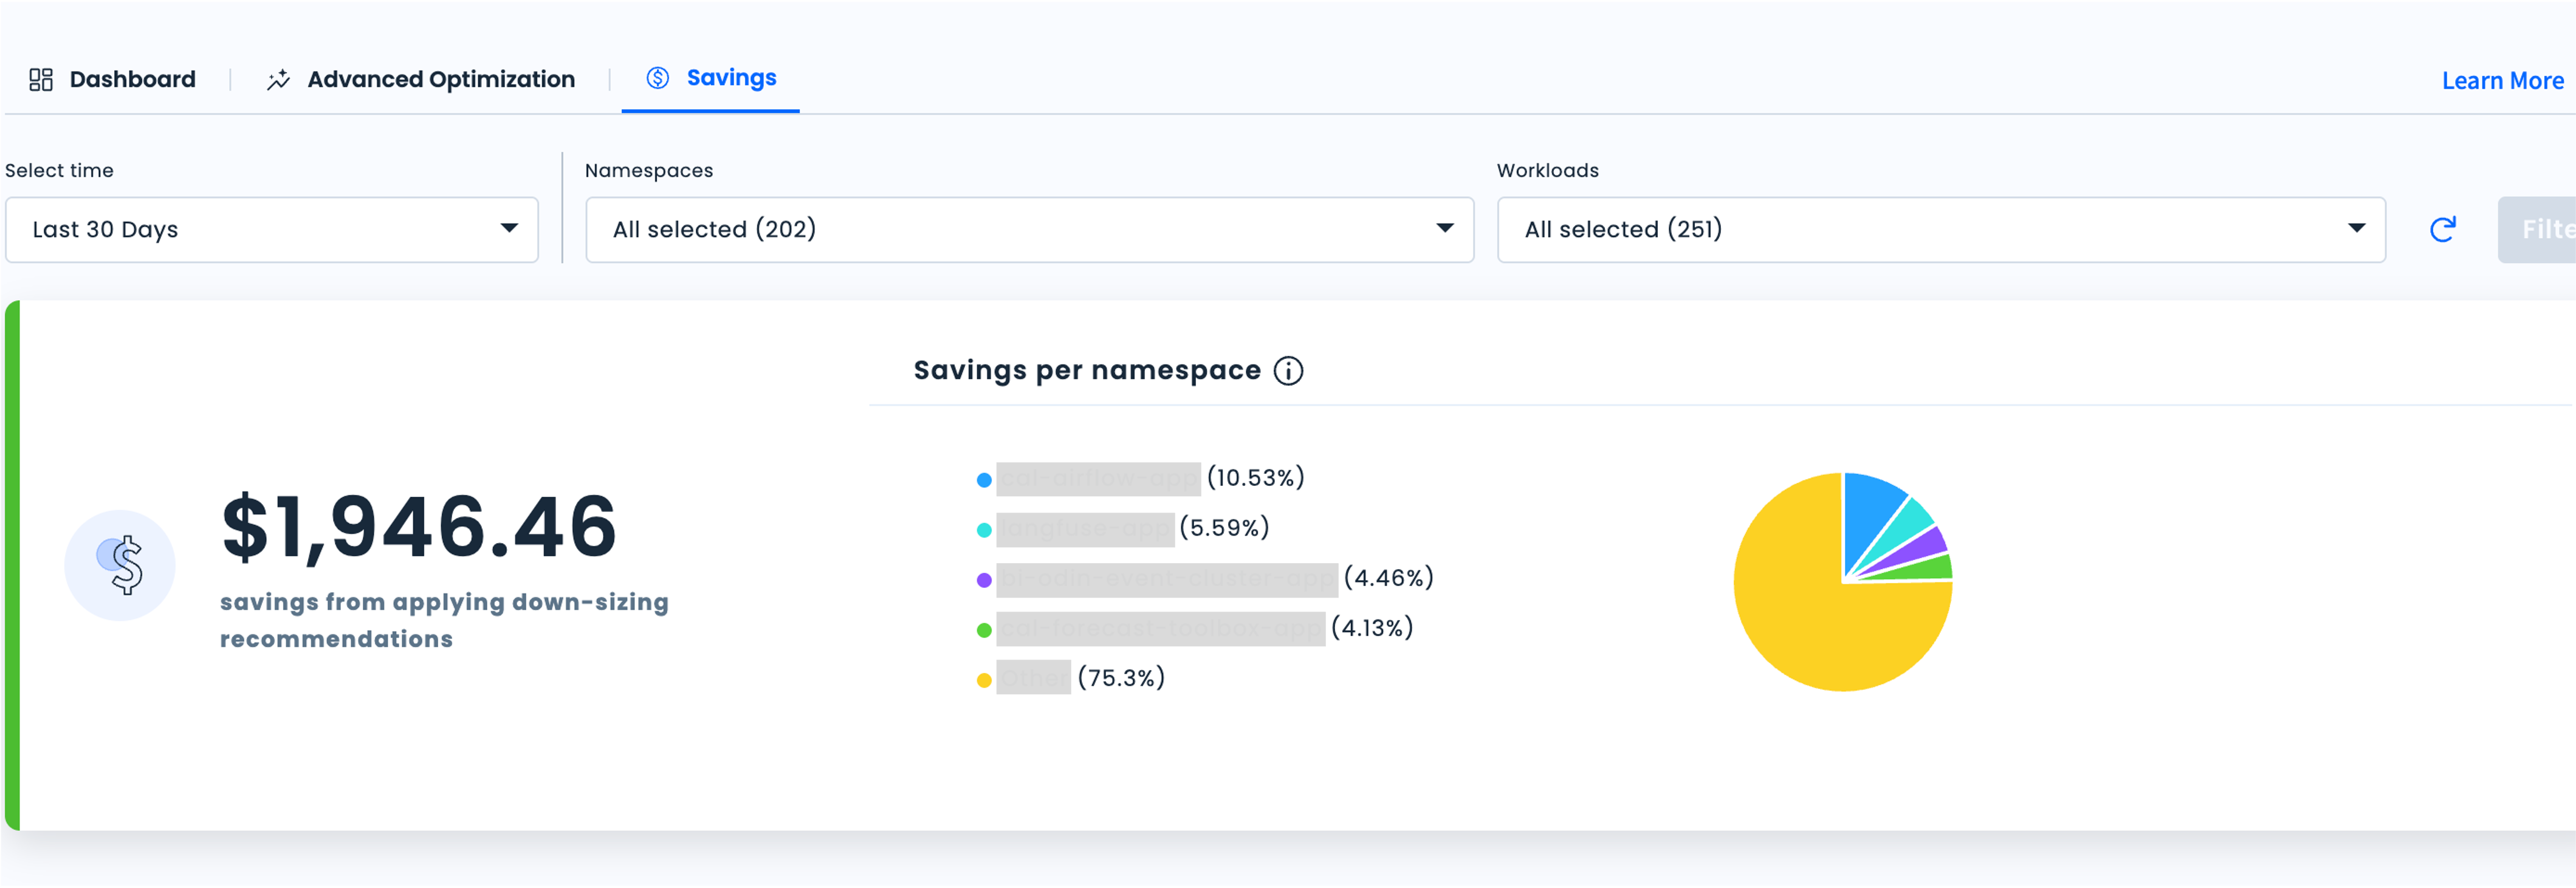This screenshot has width=2576, height=888.
Task: Click the yellow Other legend dot
Action: coord(984,680)
